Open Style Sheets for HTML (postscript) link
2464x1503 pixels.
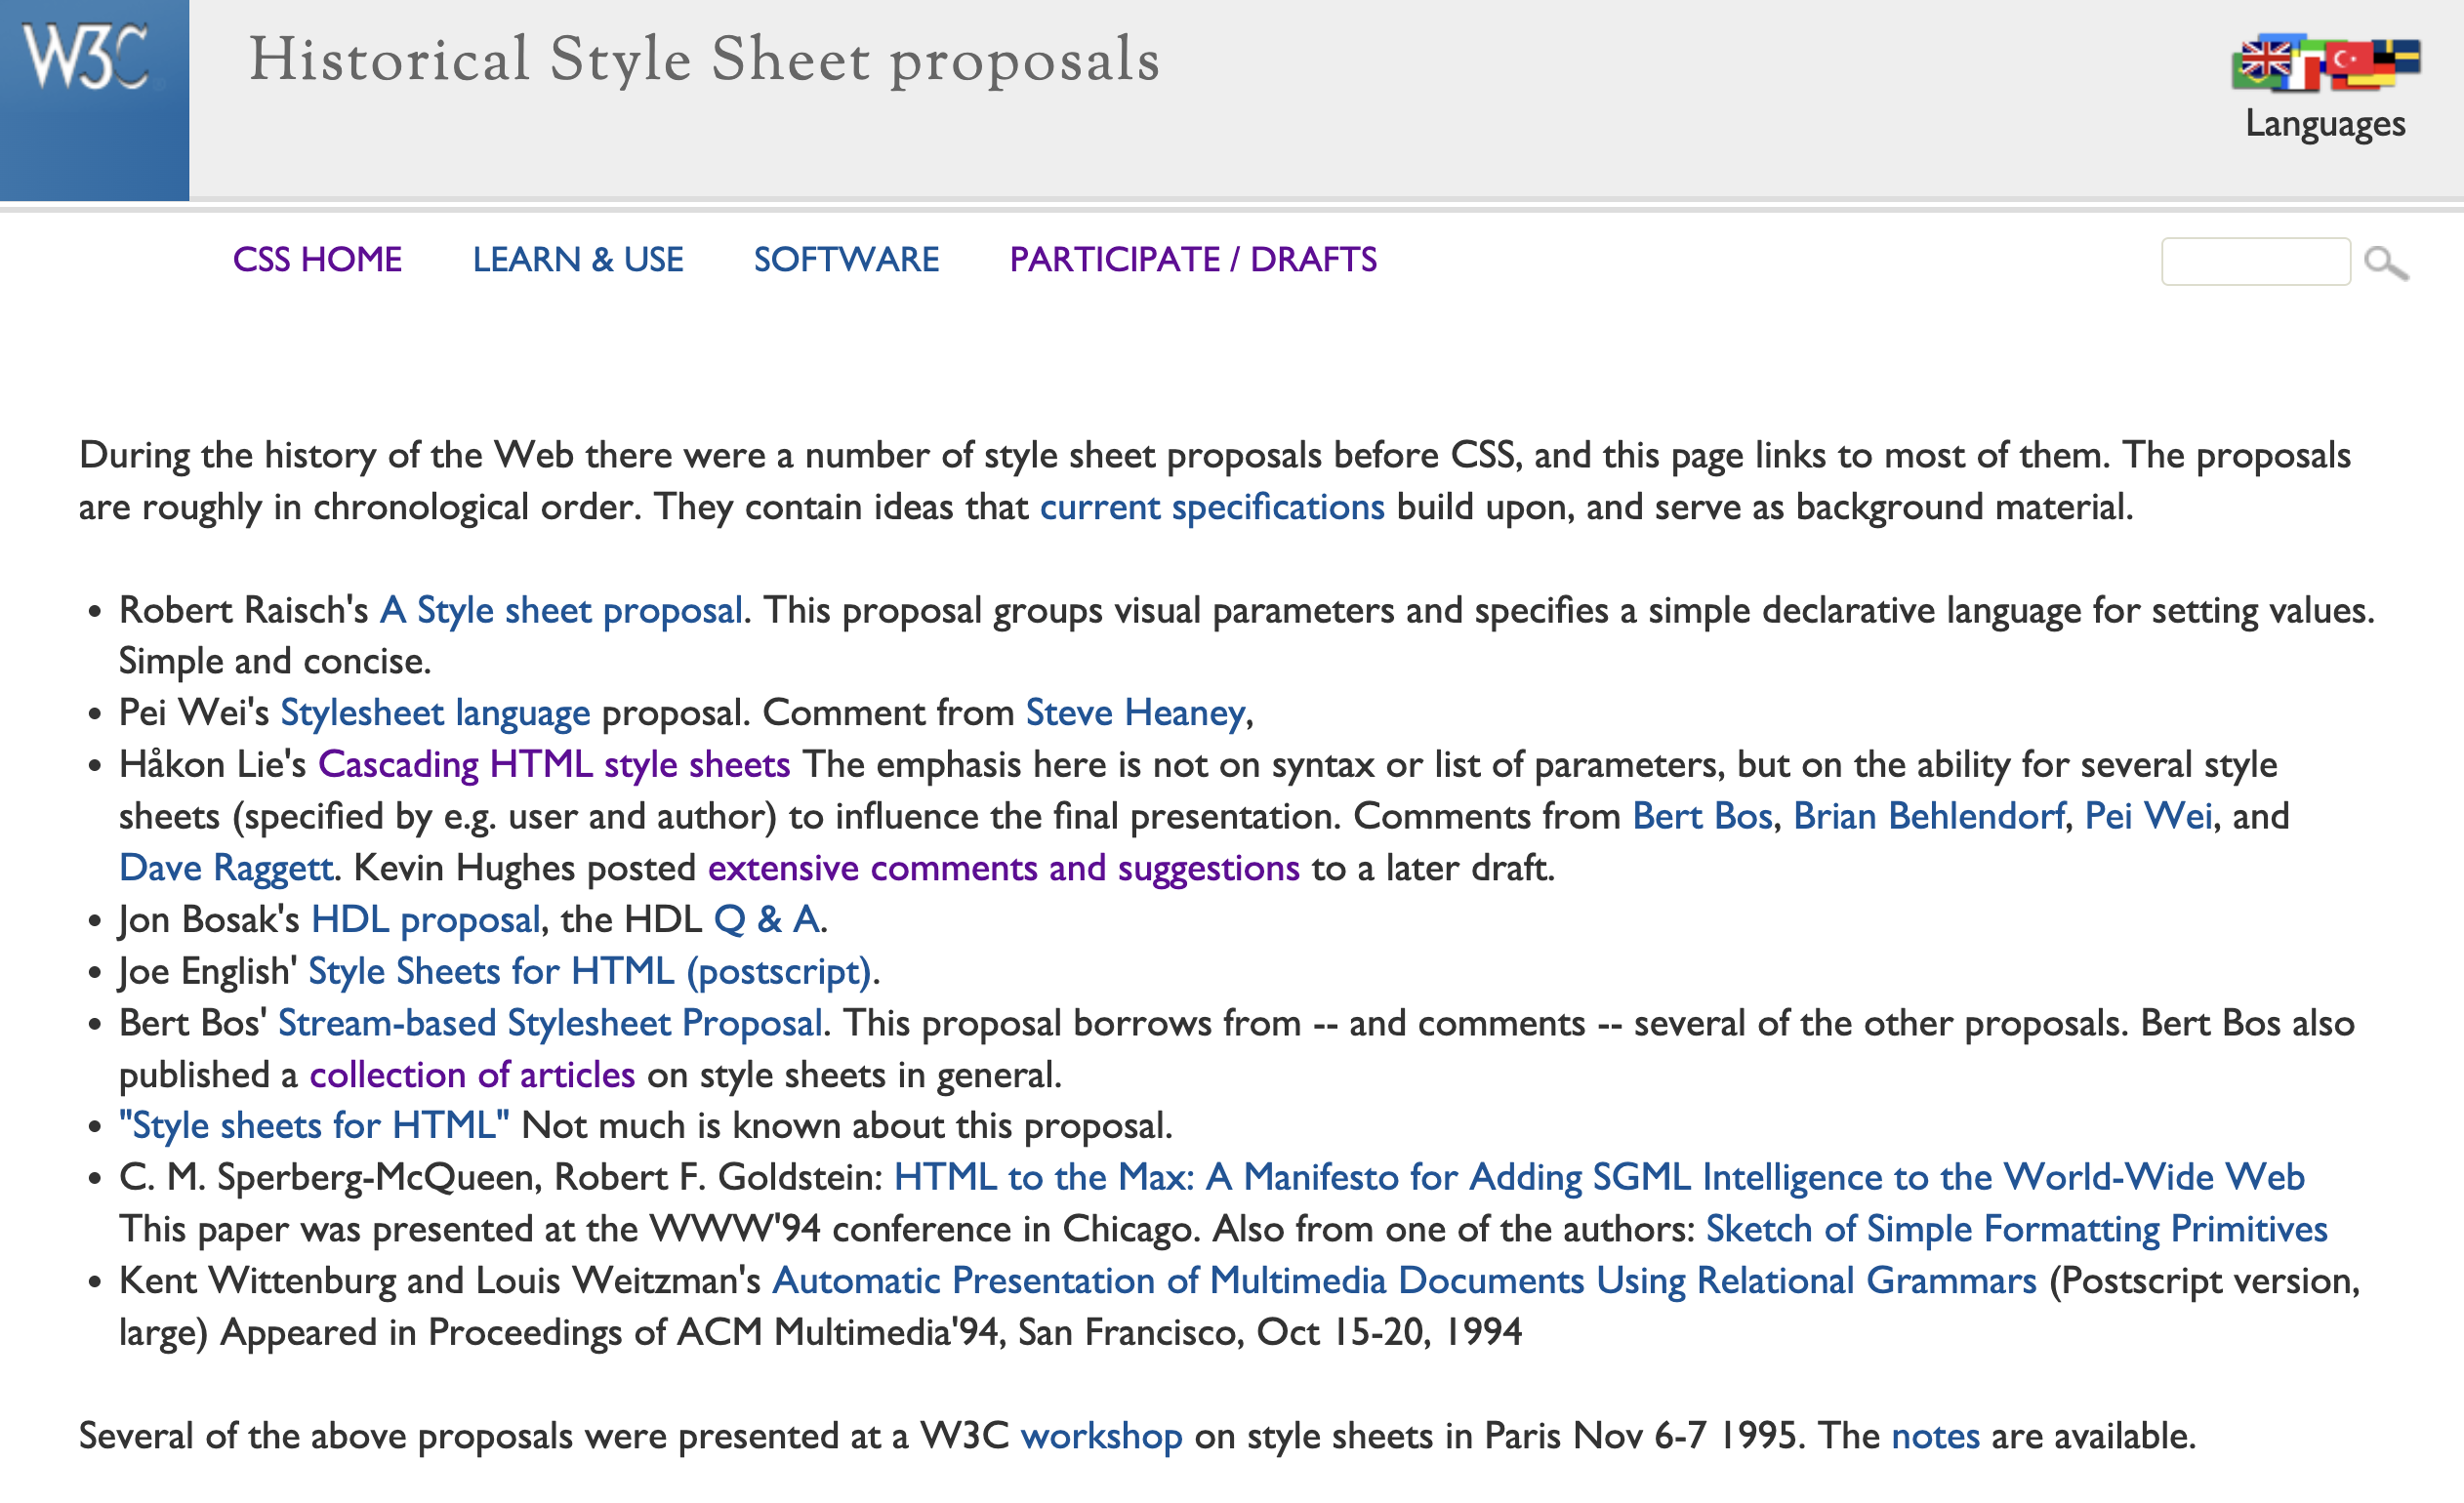[590, 972]
